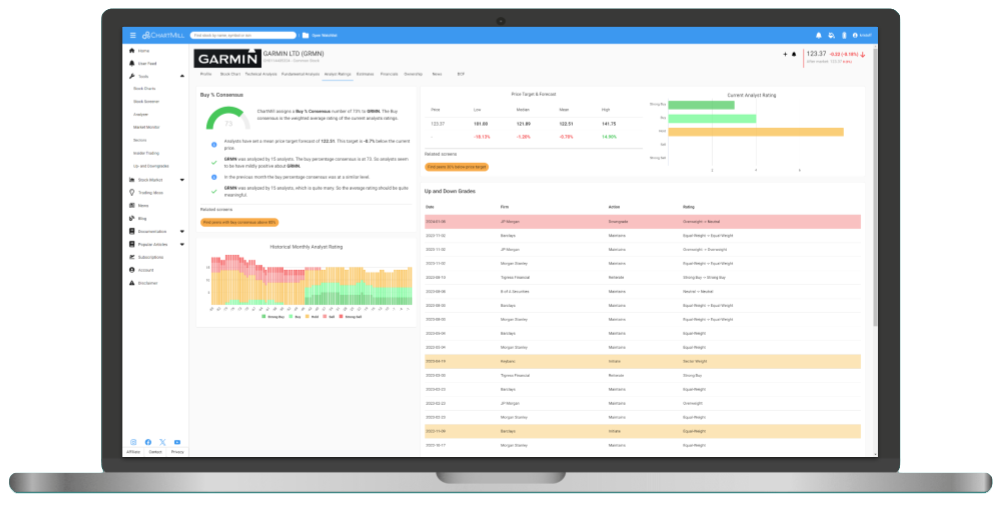Click the Garmin logo image
The width and height of the screenshot is (1000, 514).
coord(228,58)
